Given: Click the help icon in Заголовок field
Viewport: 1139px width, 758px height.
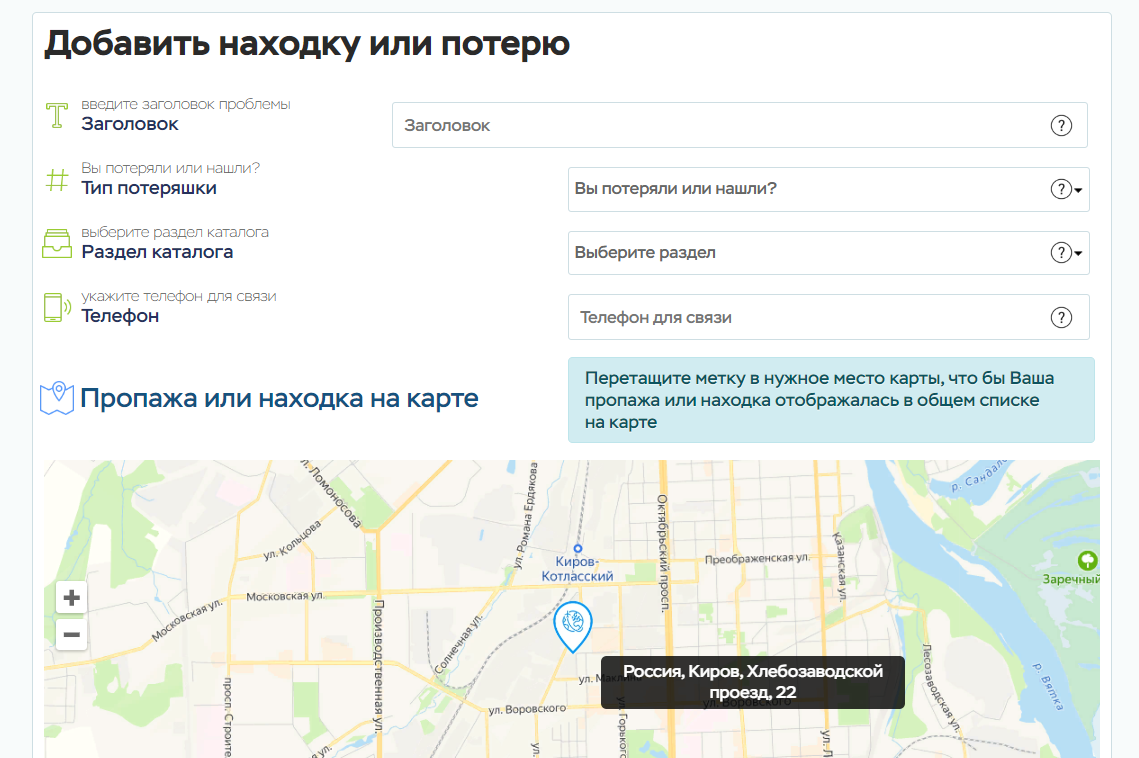Looking at the screenshot, I should (1061, 126).
